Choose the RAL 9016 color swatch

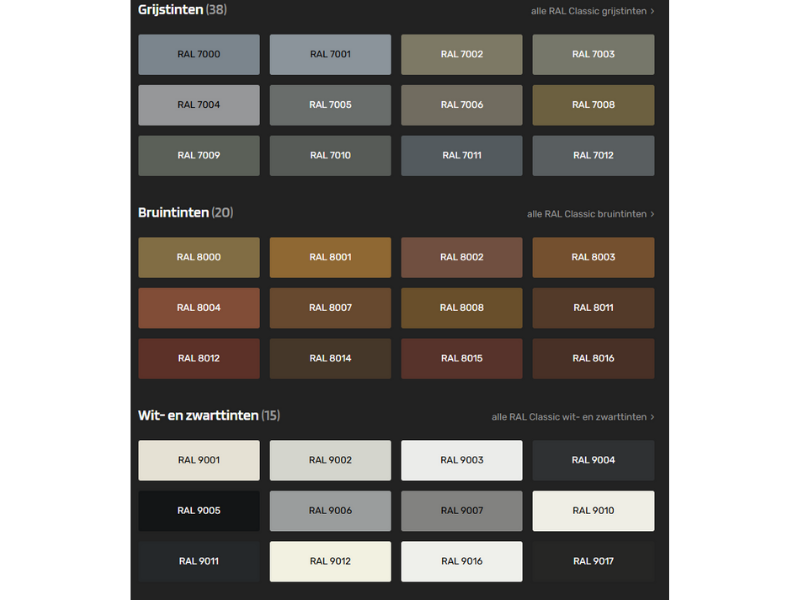click(461, 562)
